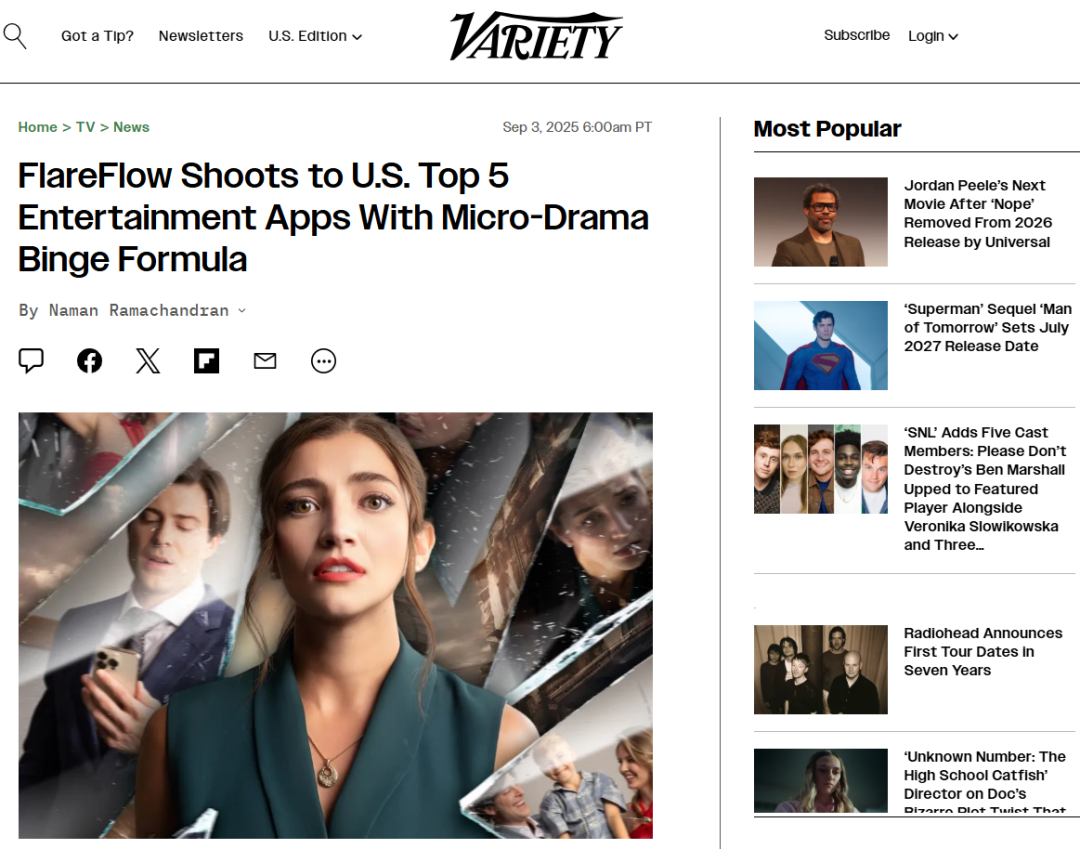The image size is (1080, 849).
Task: Share article on X icon
Action: 148,361
